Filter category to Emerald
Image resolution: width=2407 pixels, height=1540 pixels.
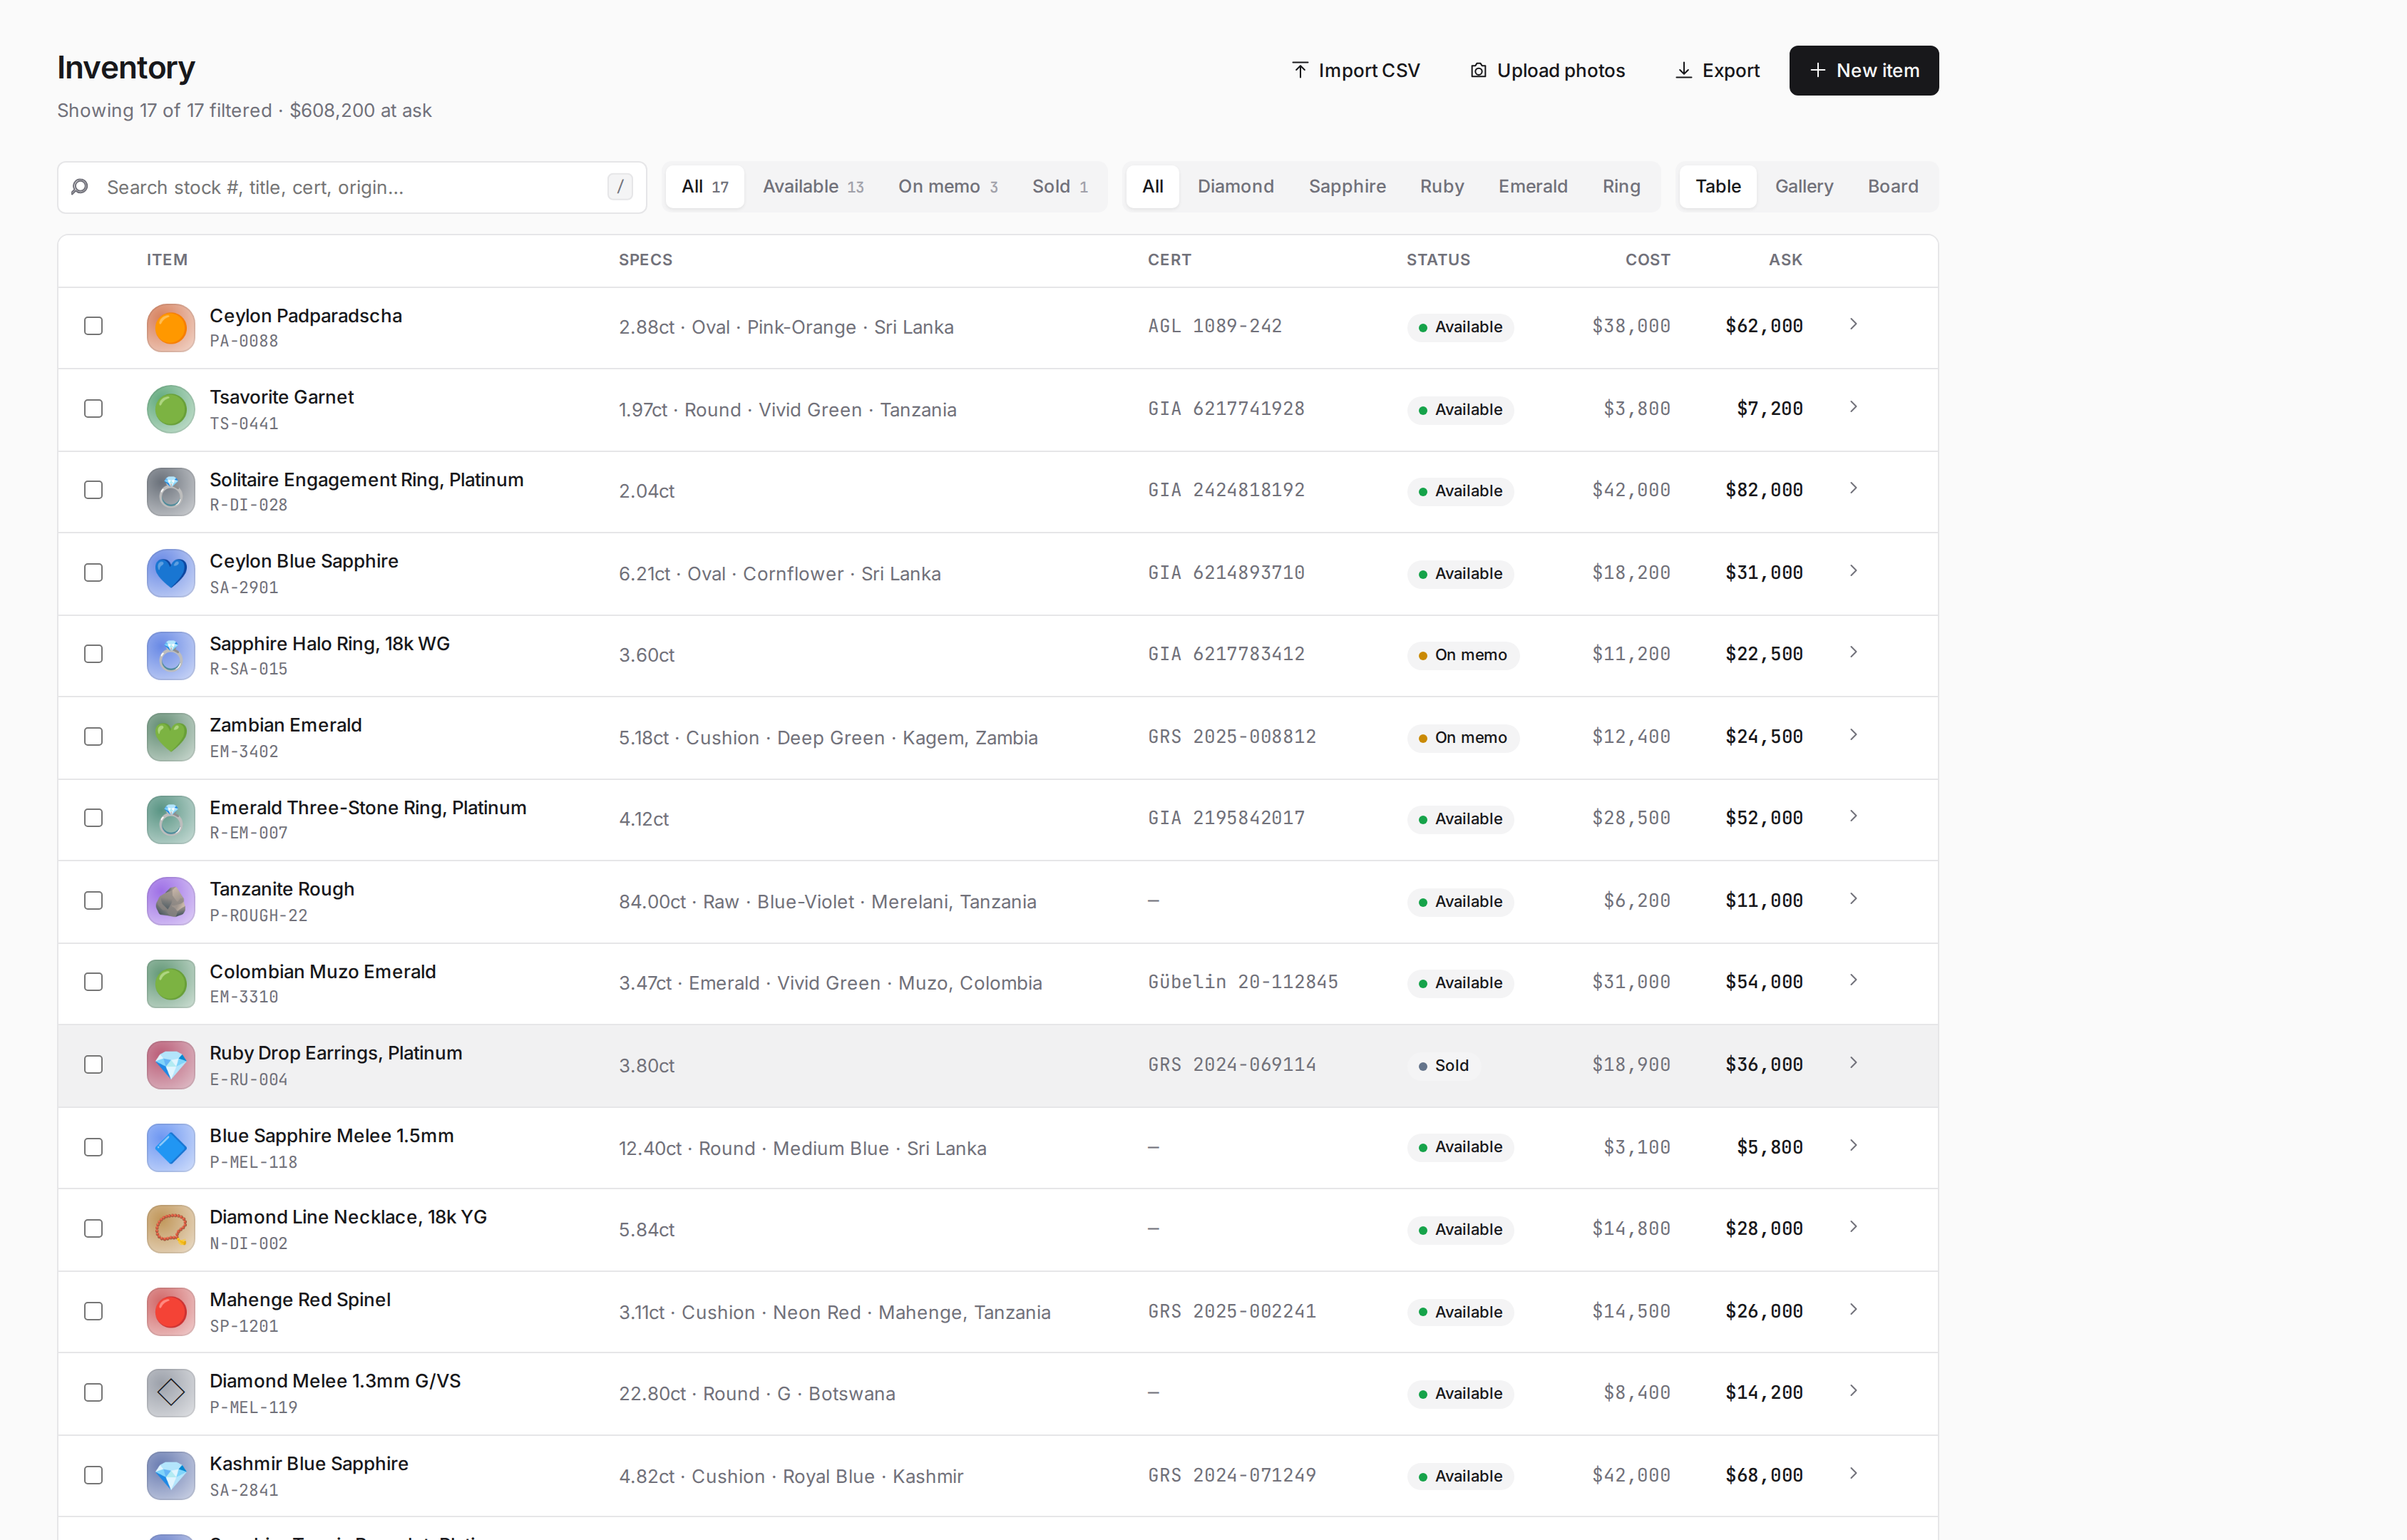(1533, 187)
